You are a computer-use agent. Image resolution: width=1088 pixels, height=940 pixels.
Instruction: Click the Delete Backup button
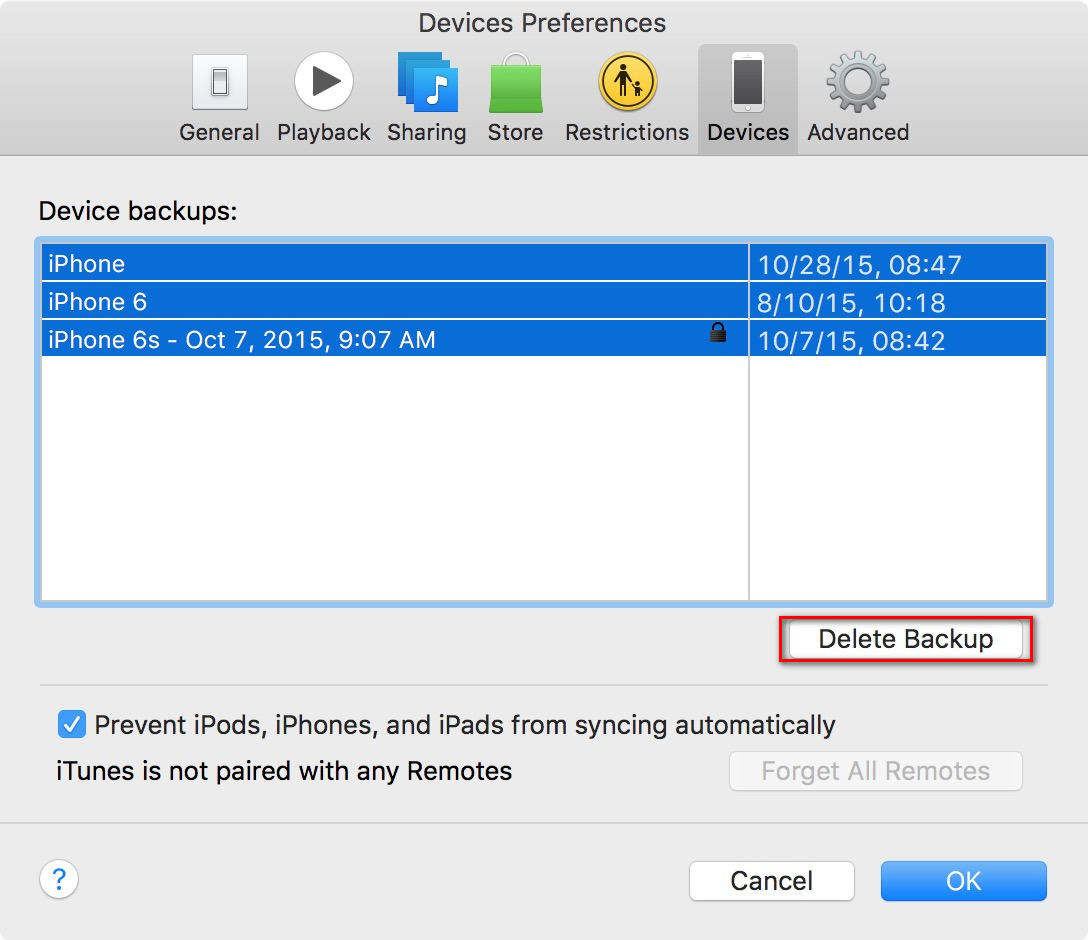[x=906, y=639]
